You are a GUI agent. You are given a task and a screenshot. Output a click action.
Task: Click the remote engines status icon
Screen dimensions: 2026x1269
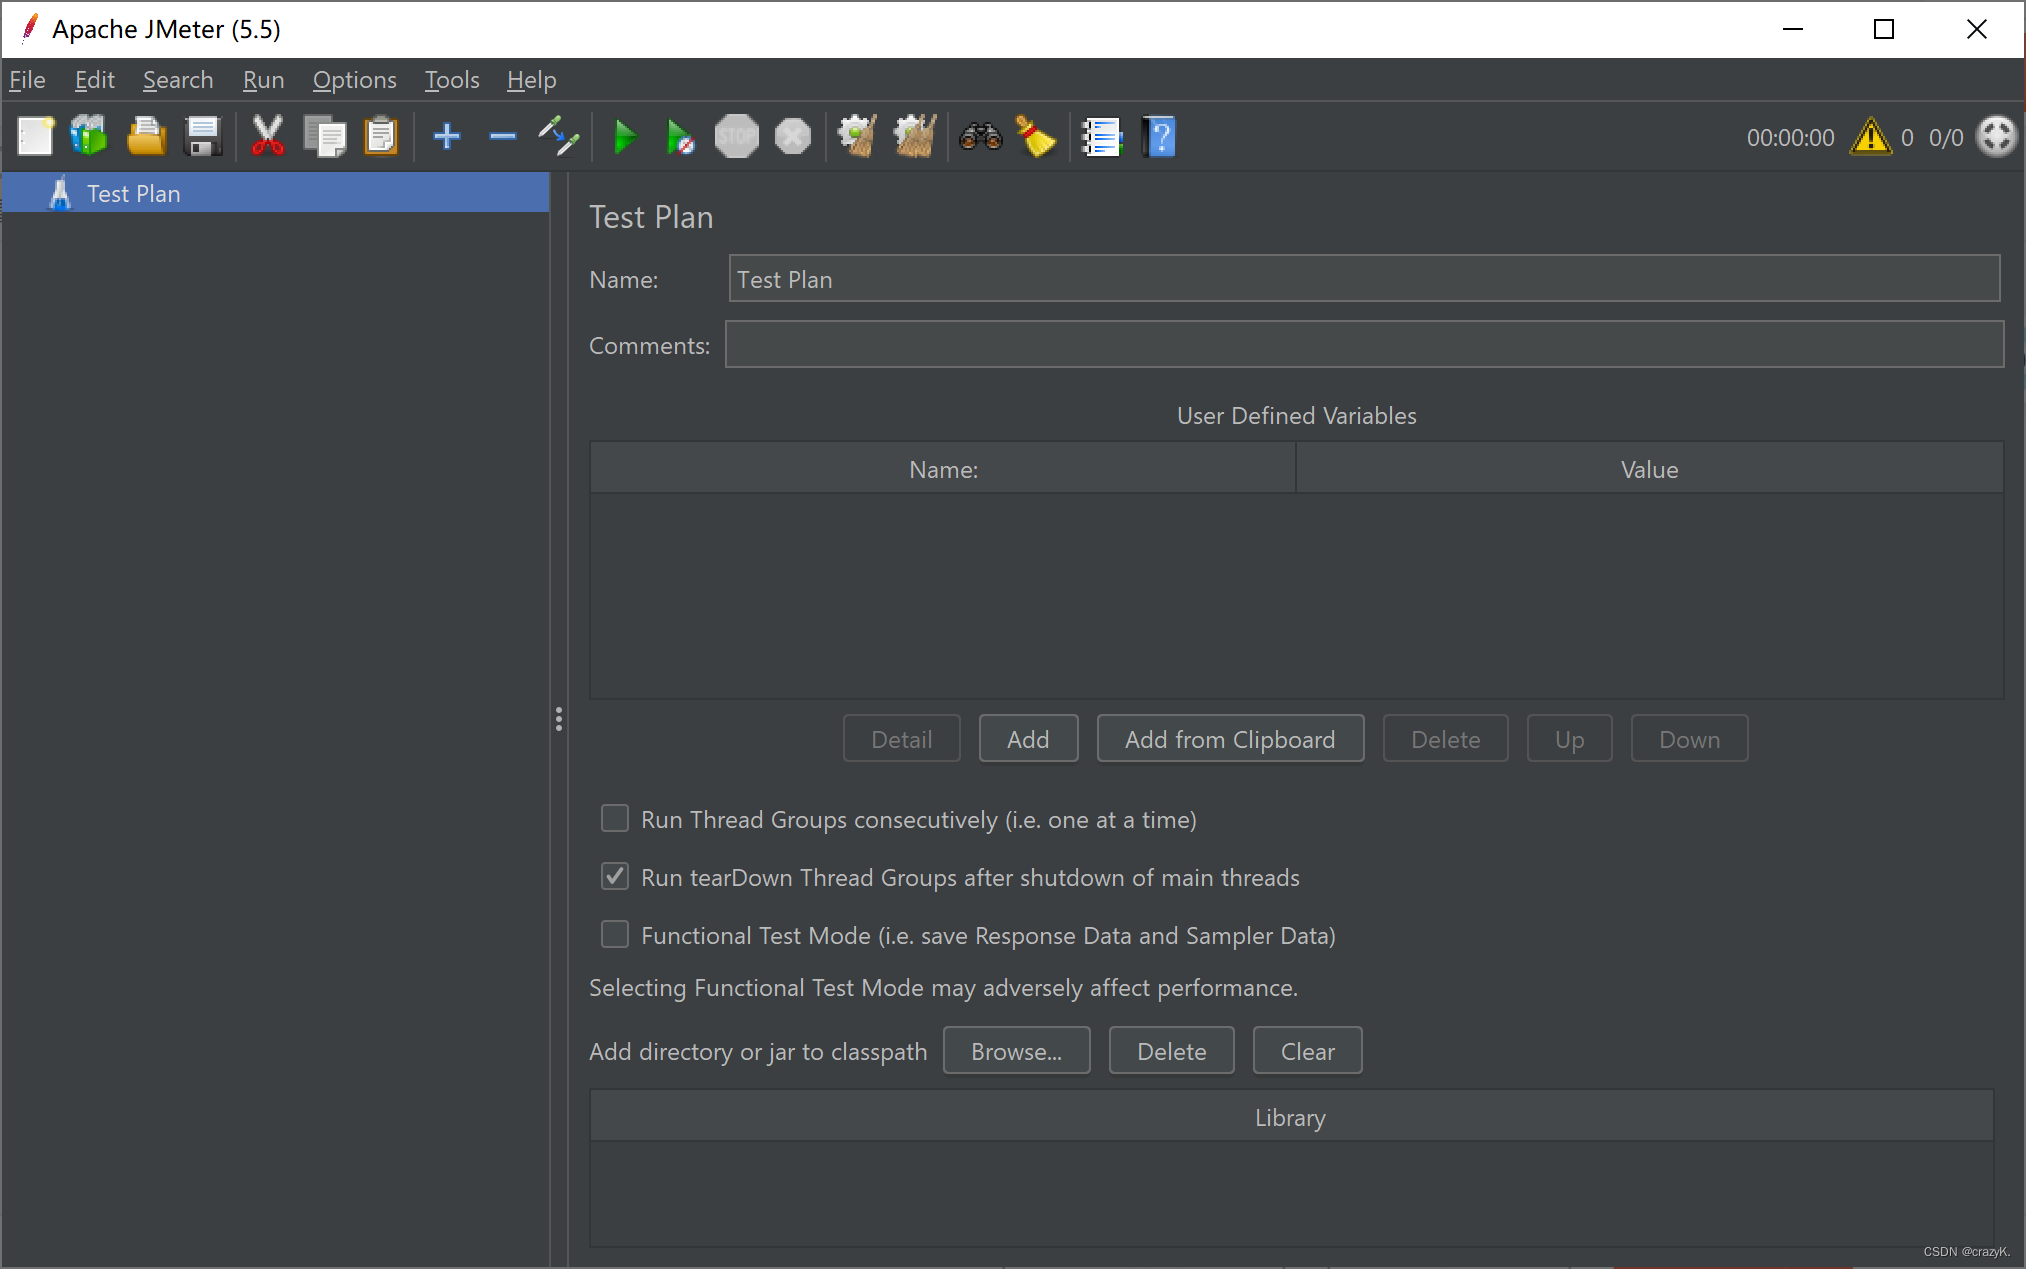pyautogui.click(x=1996, y=137)
